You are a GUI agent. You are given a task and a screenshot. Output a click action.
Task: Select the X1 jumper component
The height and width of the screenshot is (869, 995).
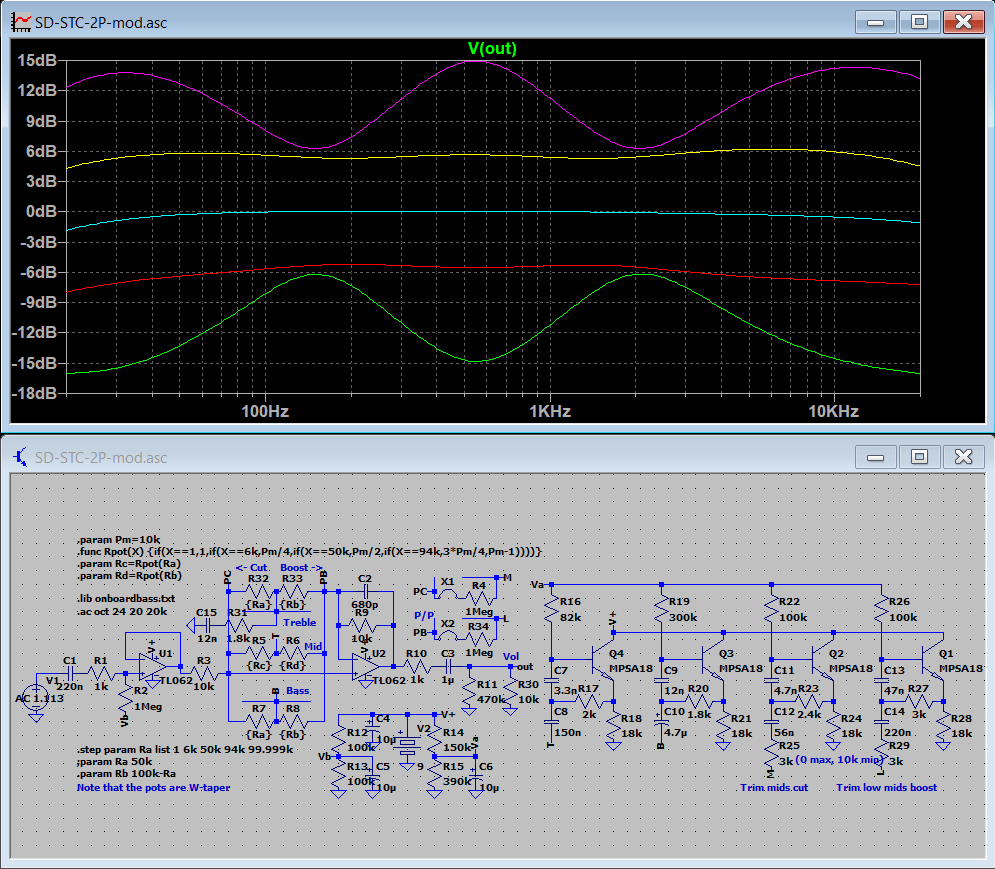(449, 592)
